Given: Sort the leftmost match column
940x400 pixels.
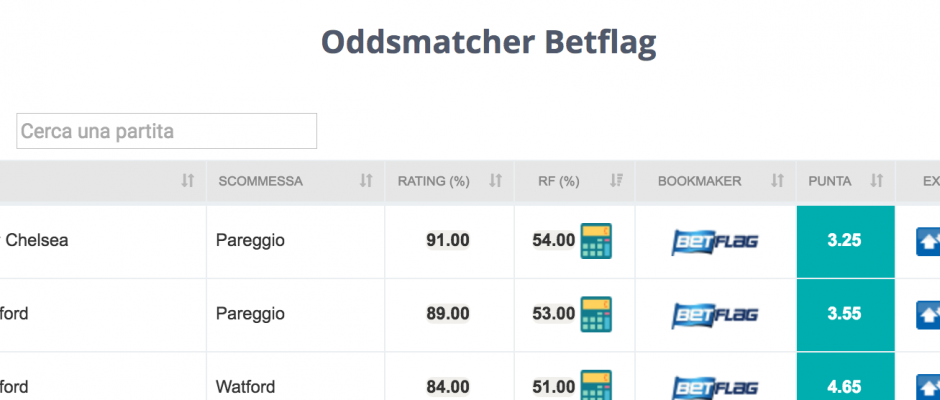Looking at the screenshot, I should coord(188,181).
